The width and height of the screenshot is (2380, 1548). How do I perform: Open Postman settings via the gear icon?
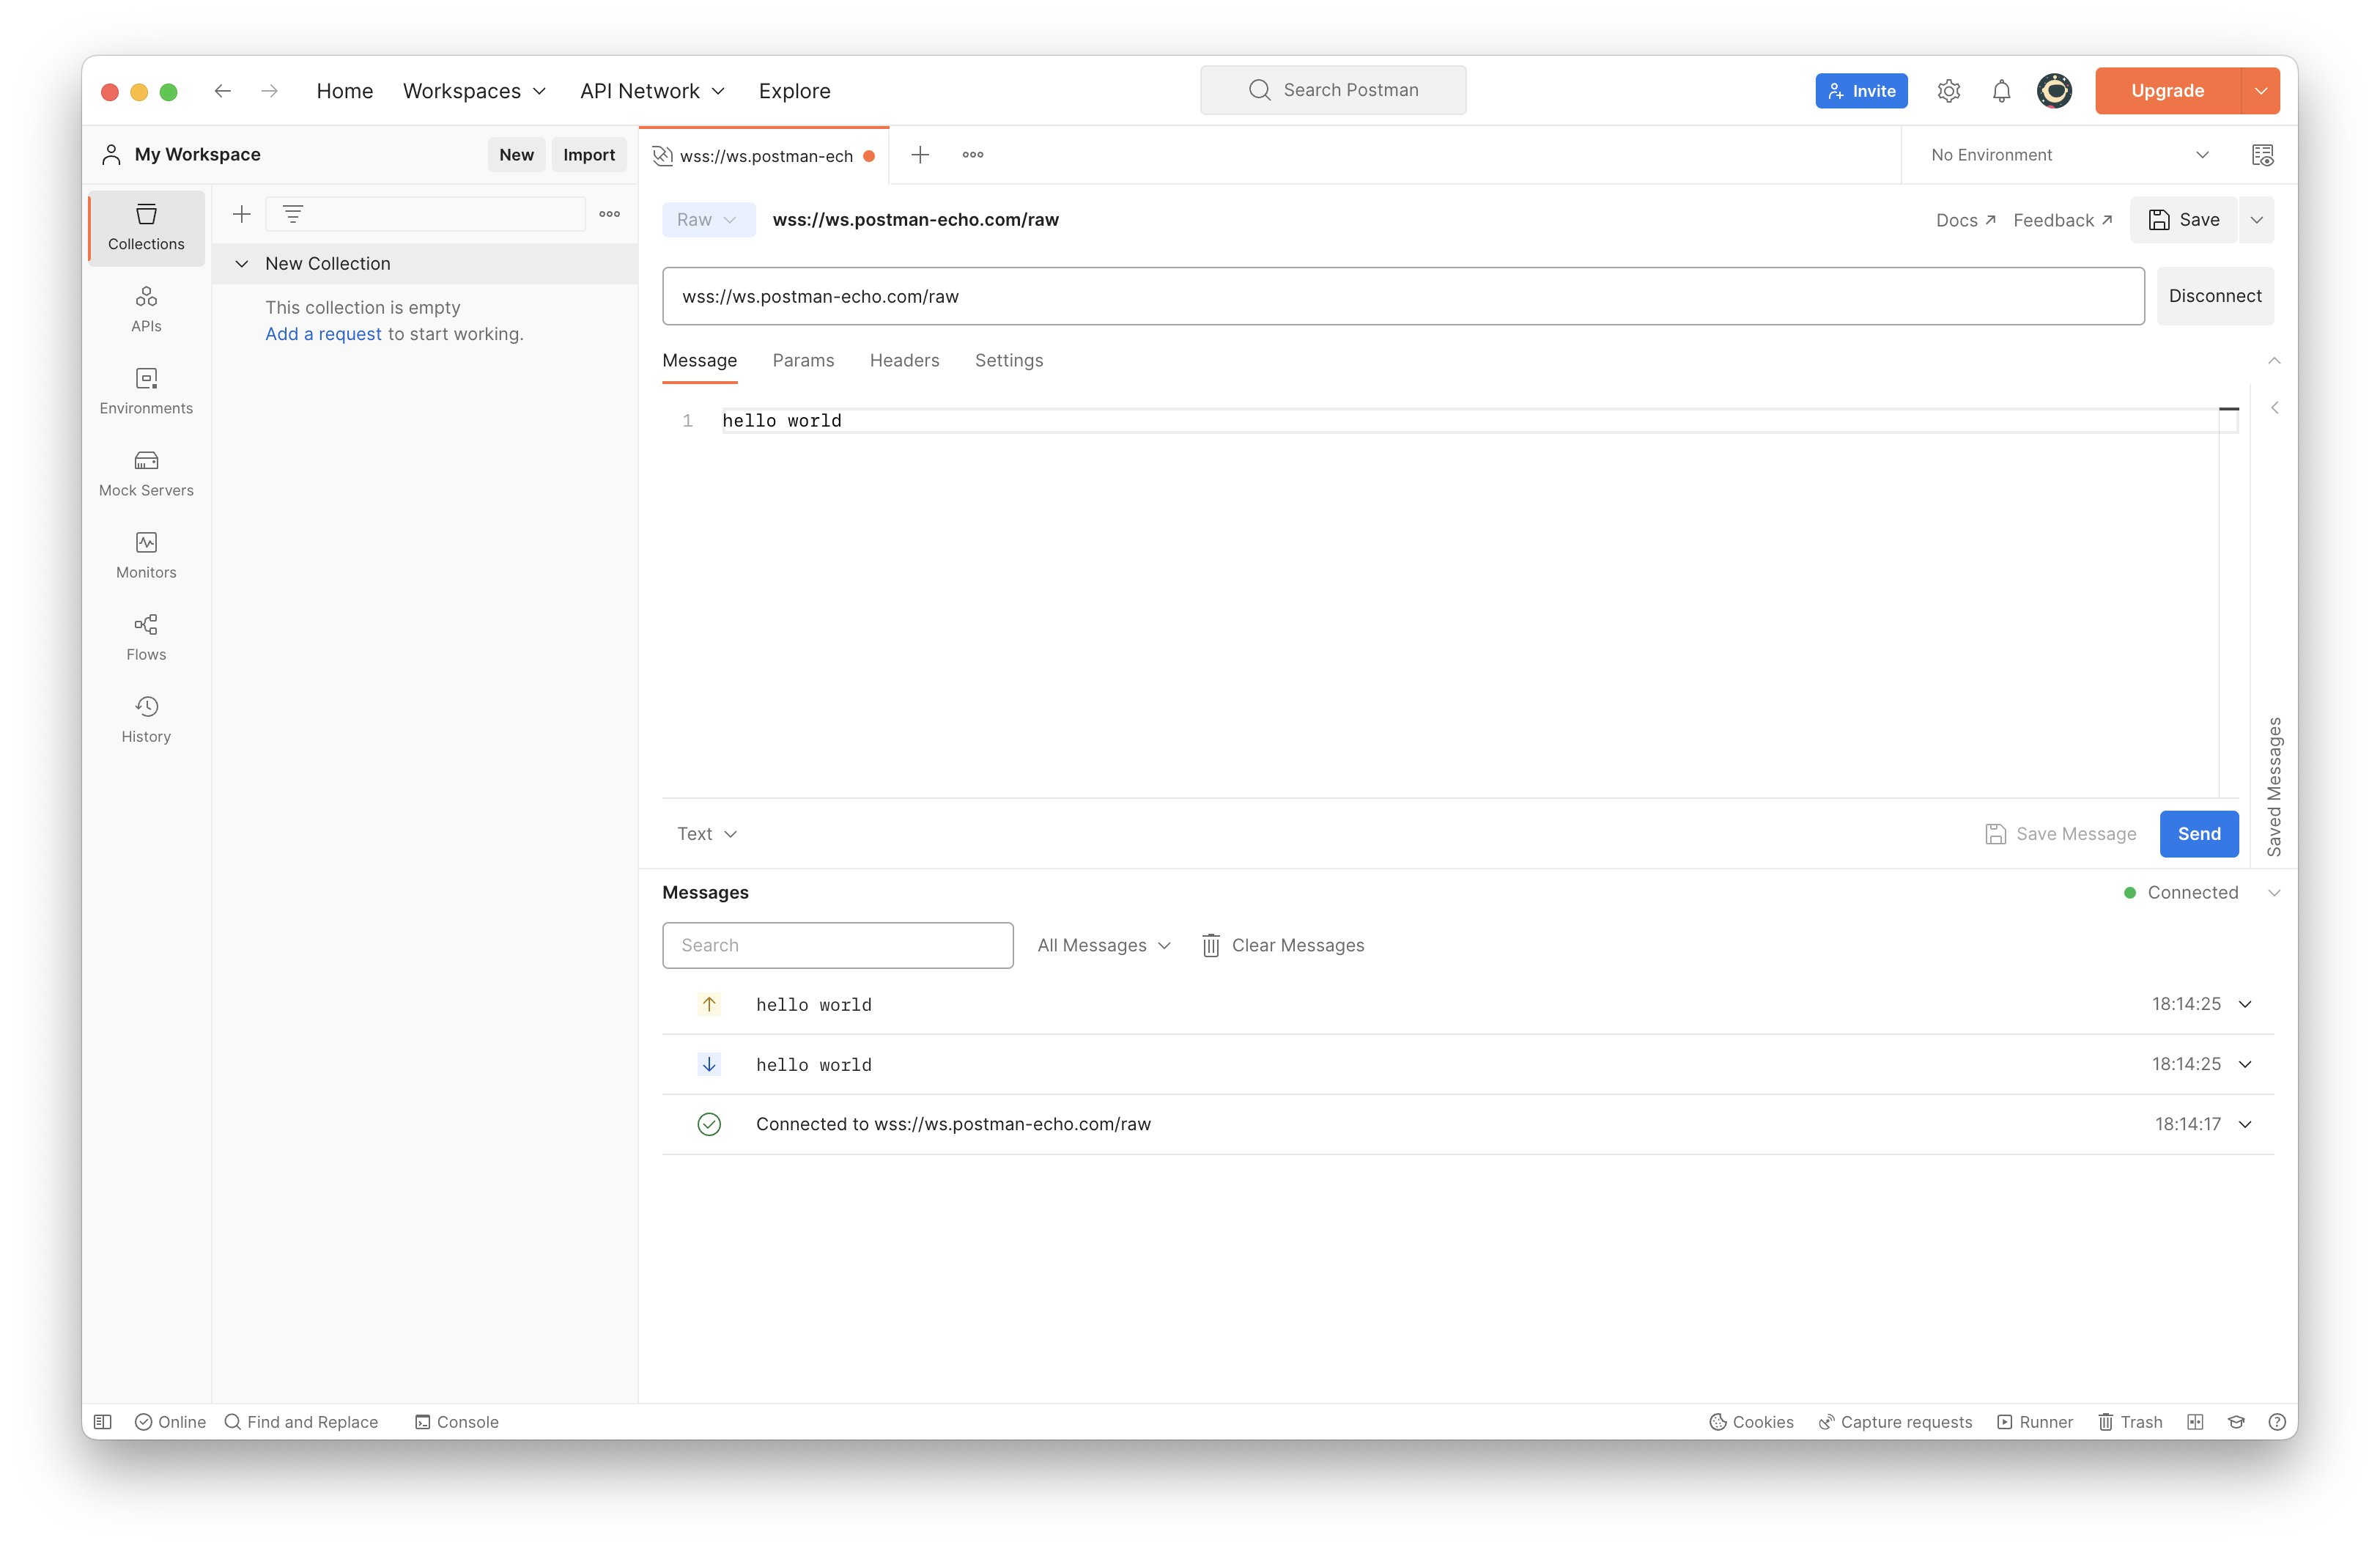click(x=1949, y=90)
